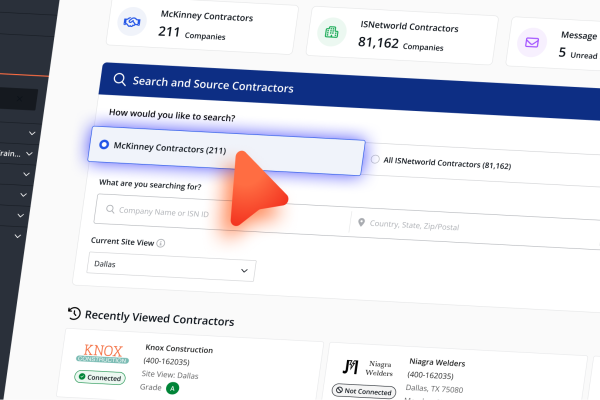Click the ISNetworld Contractors building icon
Viewport: 600px width, 400px height.
(332, 32)
